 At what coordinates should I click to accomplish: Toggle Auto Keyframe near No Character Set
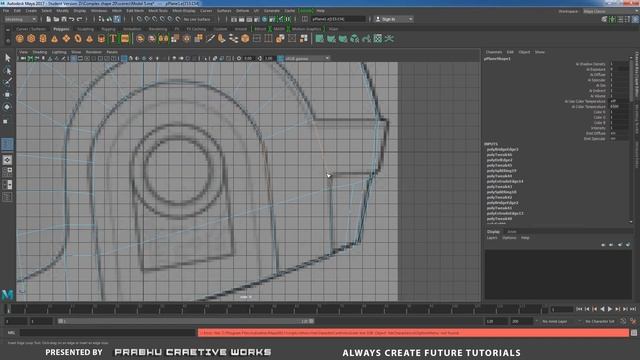pyautogui.click(x=623, y=322)
